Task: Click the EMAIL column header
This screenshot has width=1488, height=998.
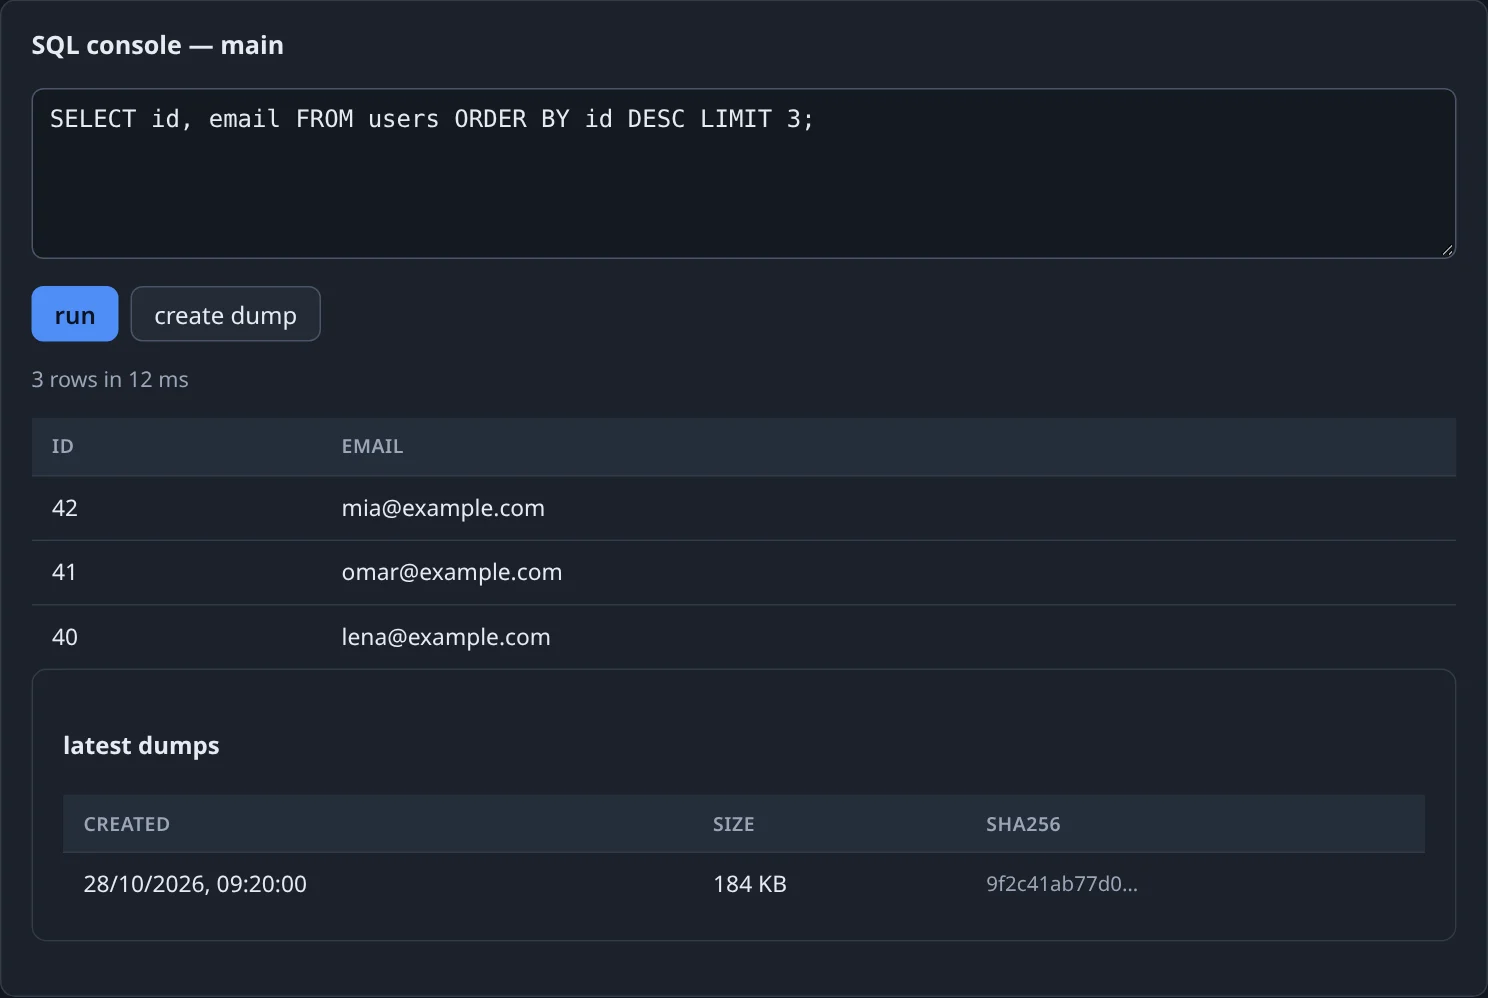Action: [x=372, y=446]
